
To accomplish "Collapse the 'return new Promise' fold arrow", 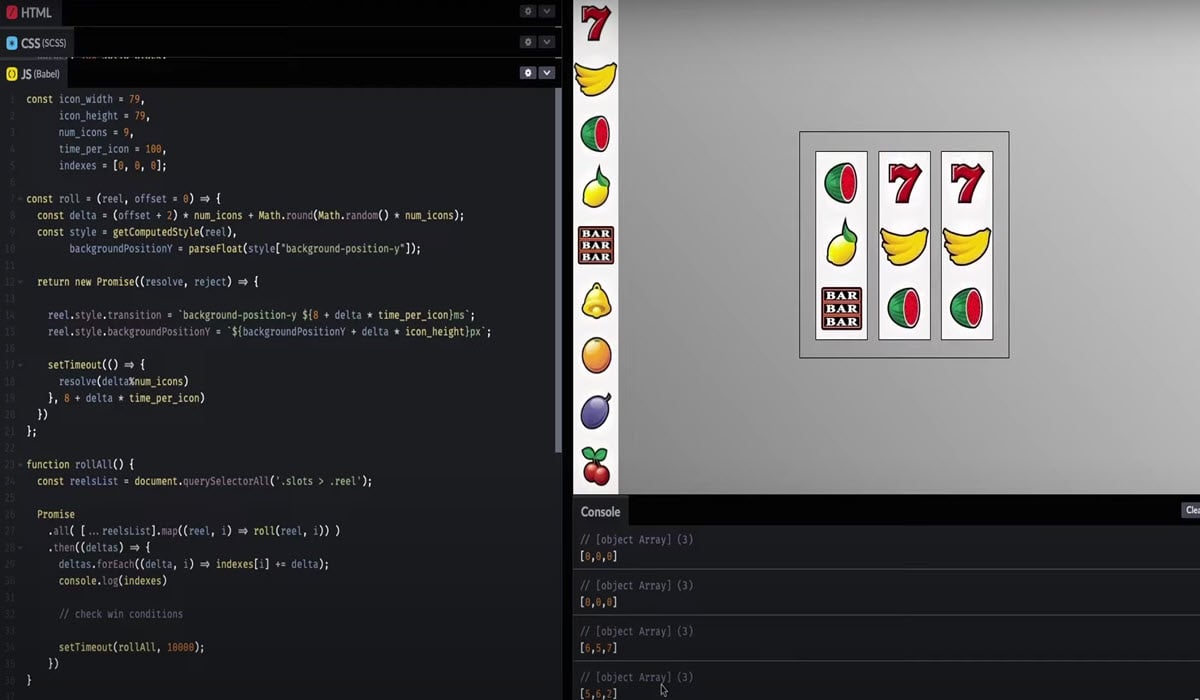I will click(x=19, y=282).
